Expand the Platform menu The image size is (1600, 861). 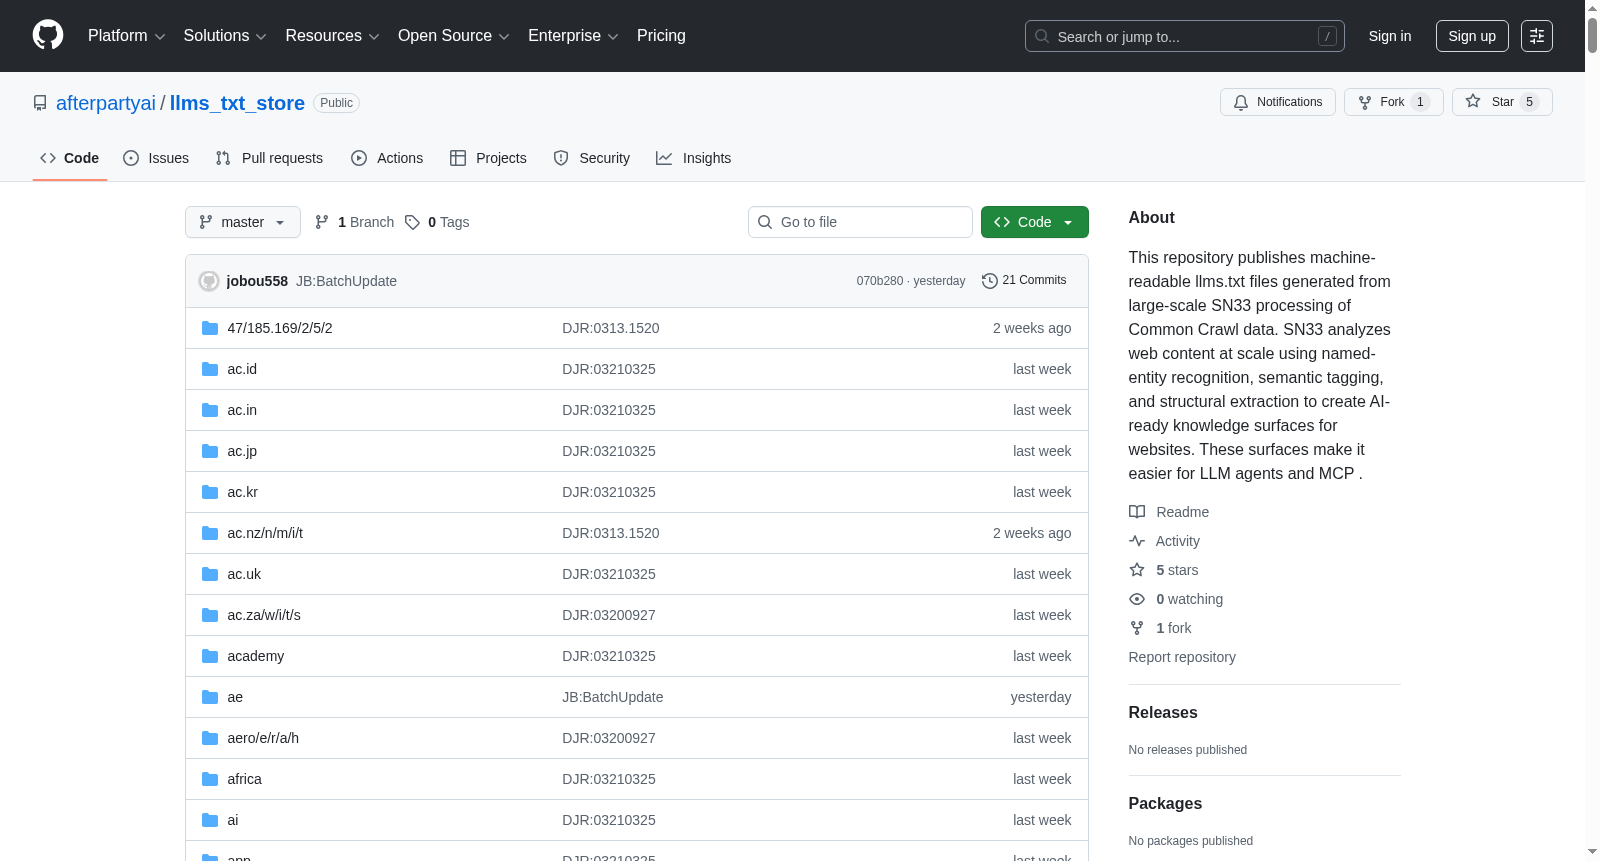[x=127, y=36]
